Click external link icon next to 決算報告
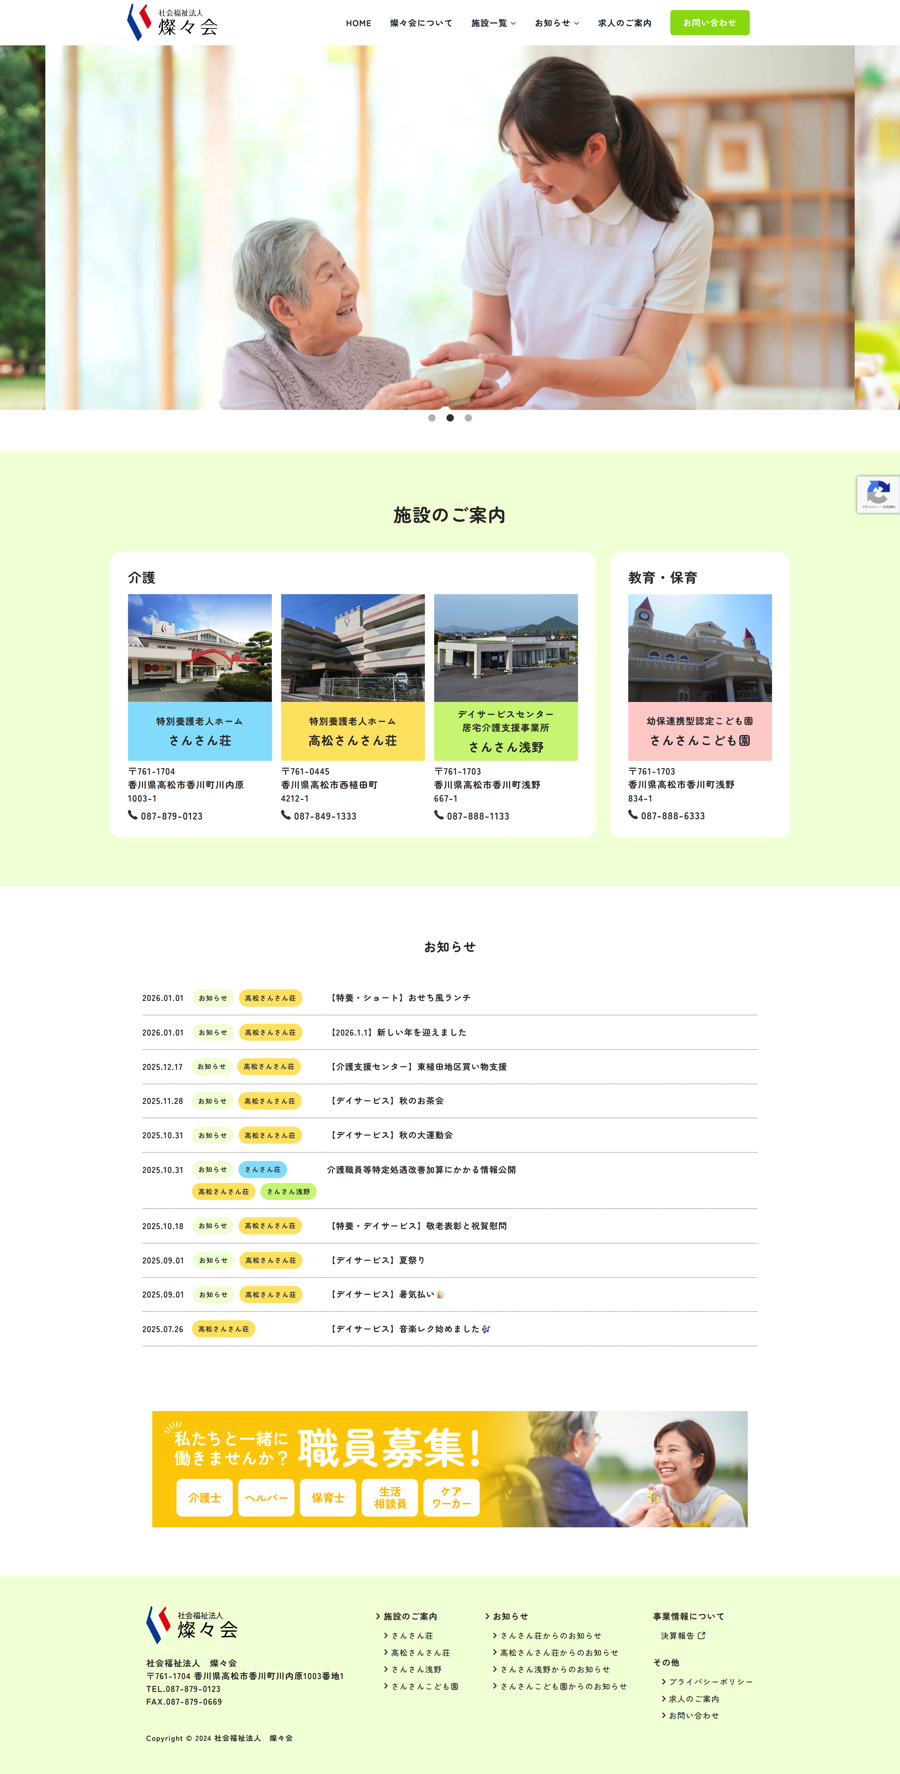Screen dimensions: 900x1774 (x=701, y=1636)
